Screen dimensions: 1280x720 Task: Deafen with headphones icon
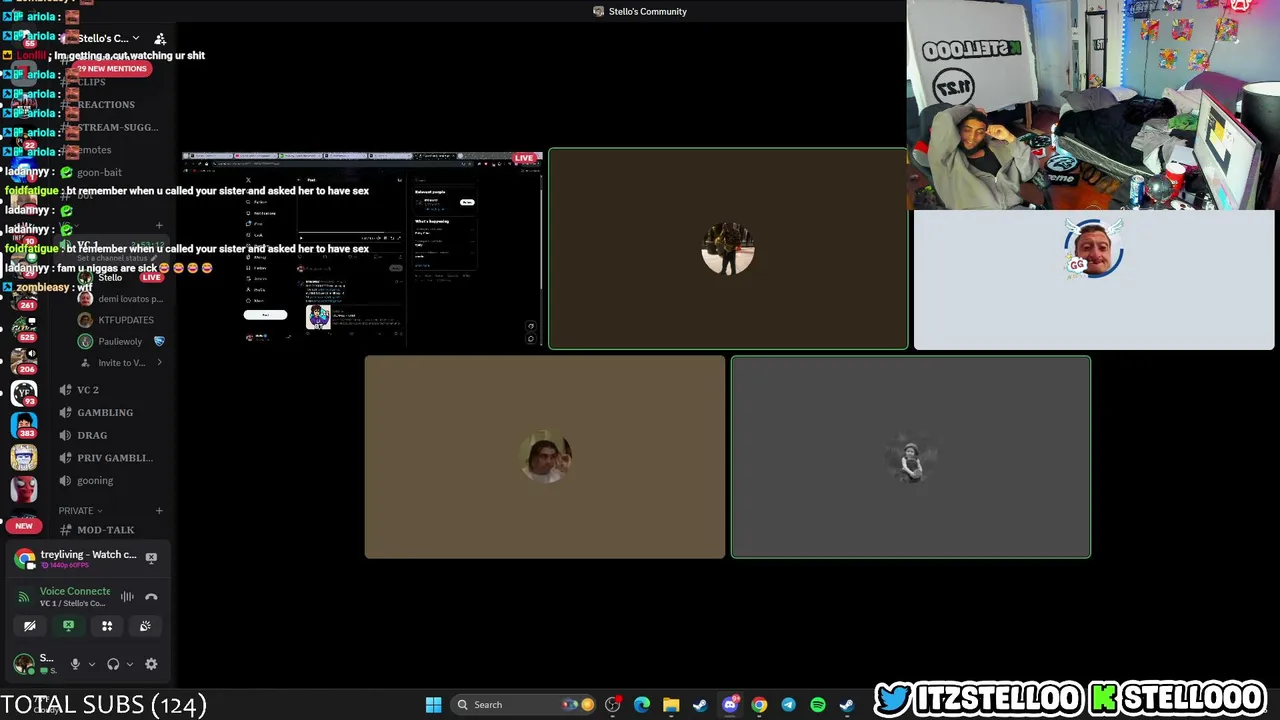[113, 664]
